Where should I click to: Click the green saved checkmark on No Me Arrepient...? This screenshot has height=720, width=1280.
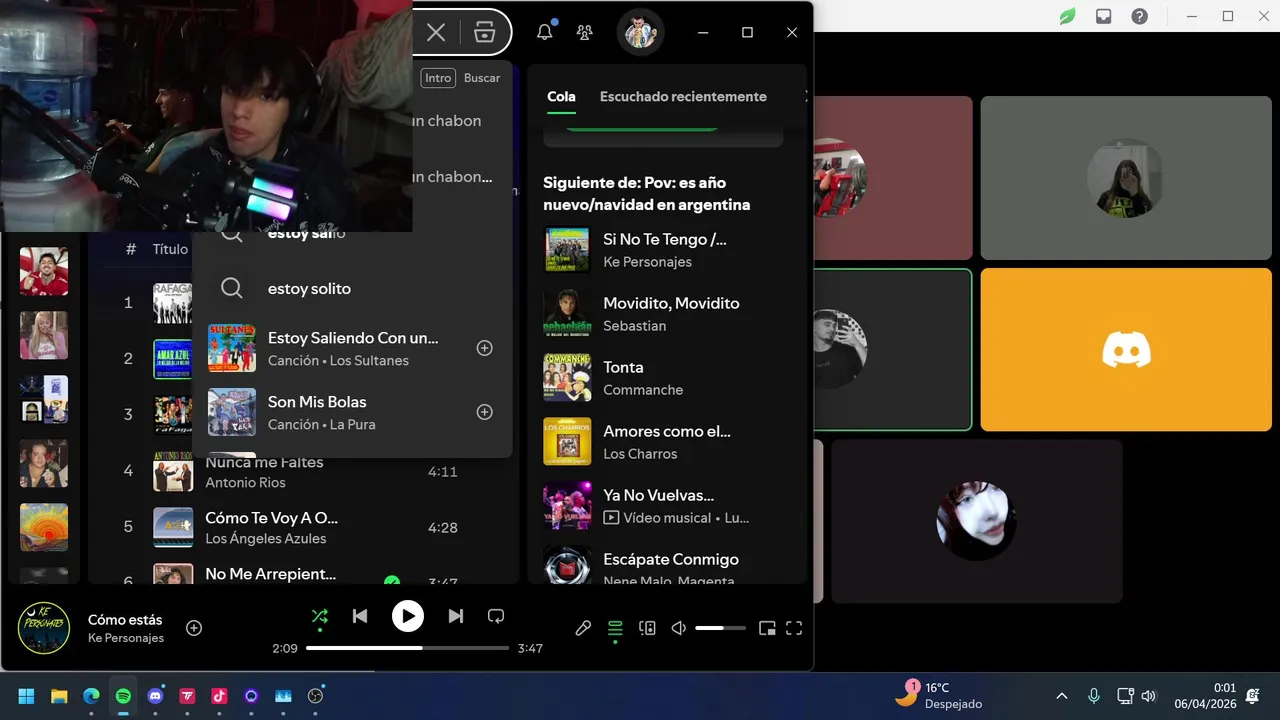(392, 580)
